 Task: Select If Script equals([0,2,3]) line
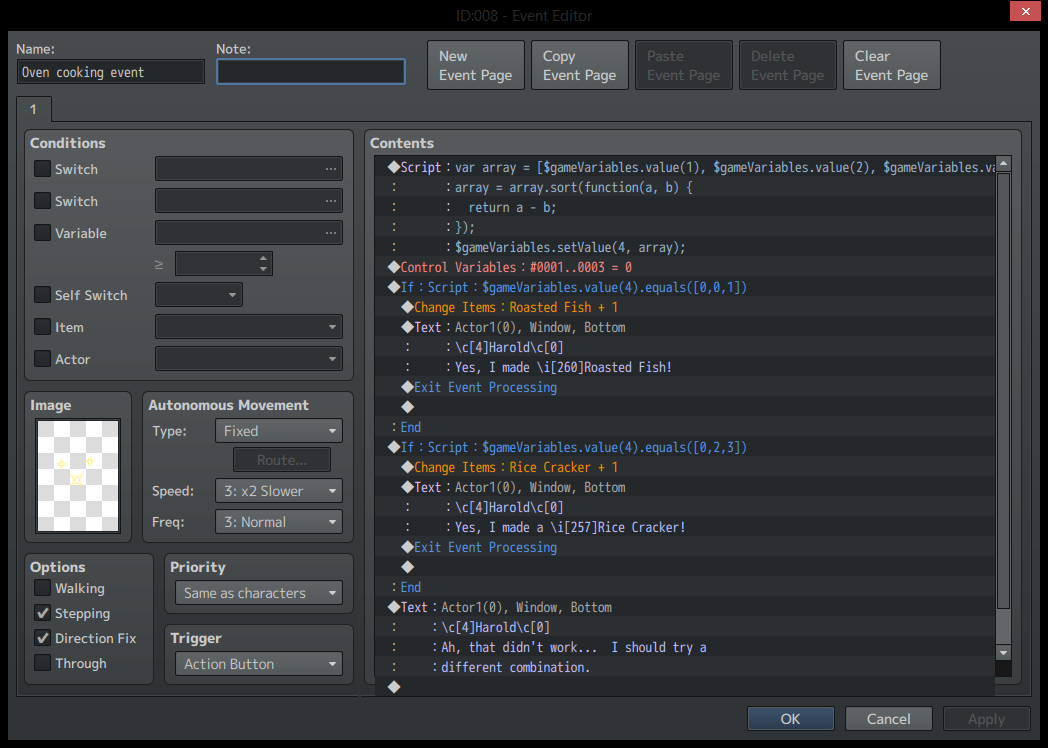[x=685, y=447]
